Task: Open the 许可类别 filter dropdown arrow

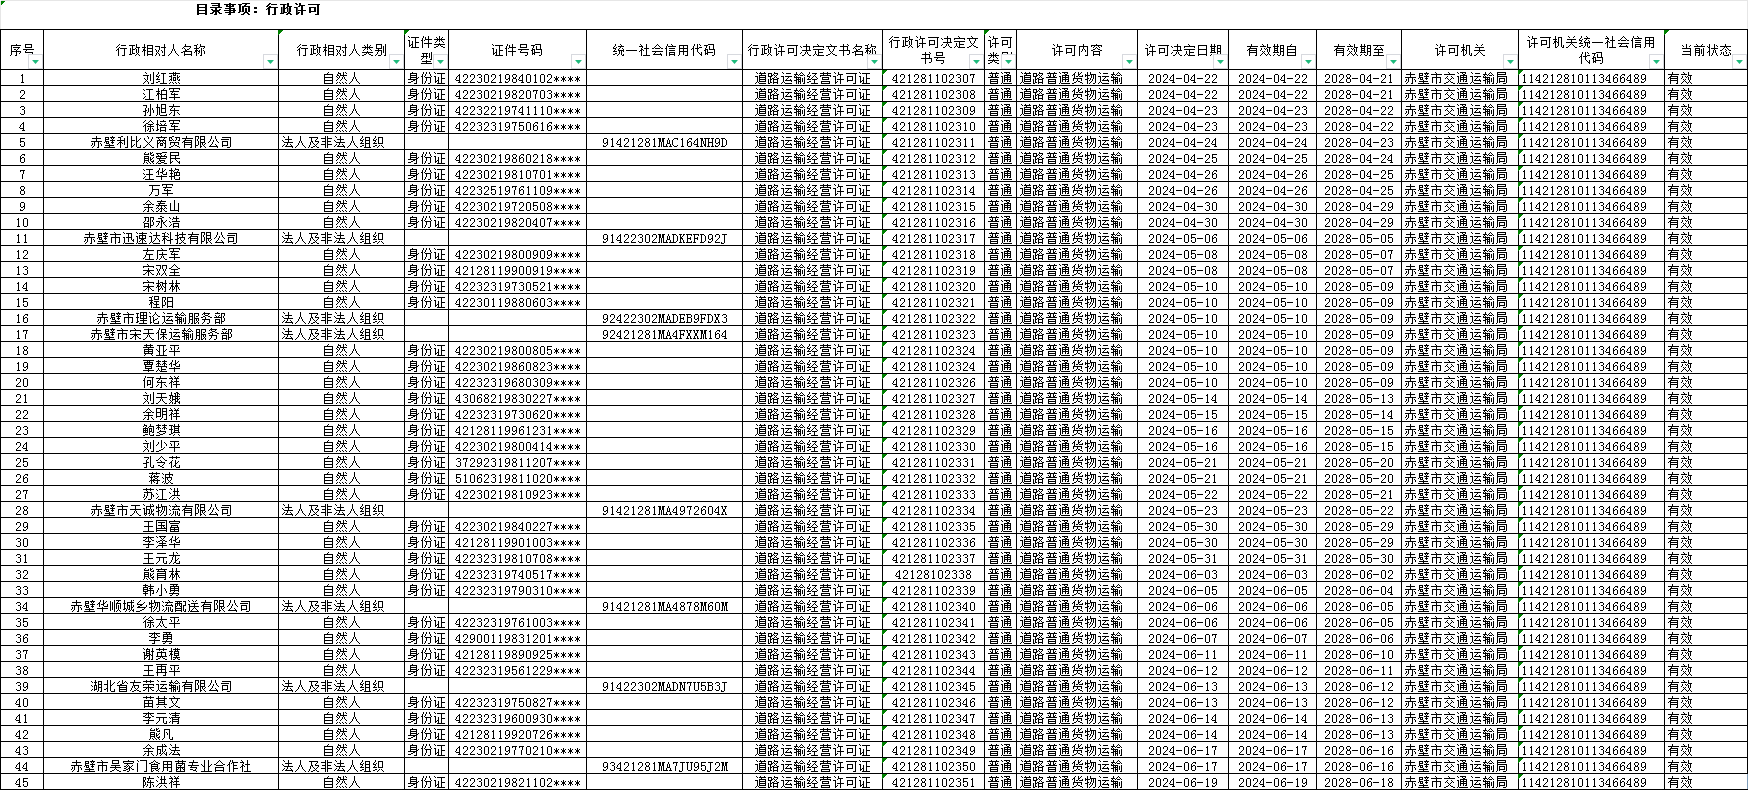Action: pyautogui.click(x=1009, y=63)
